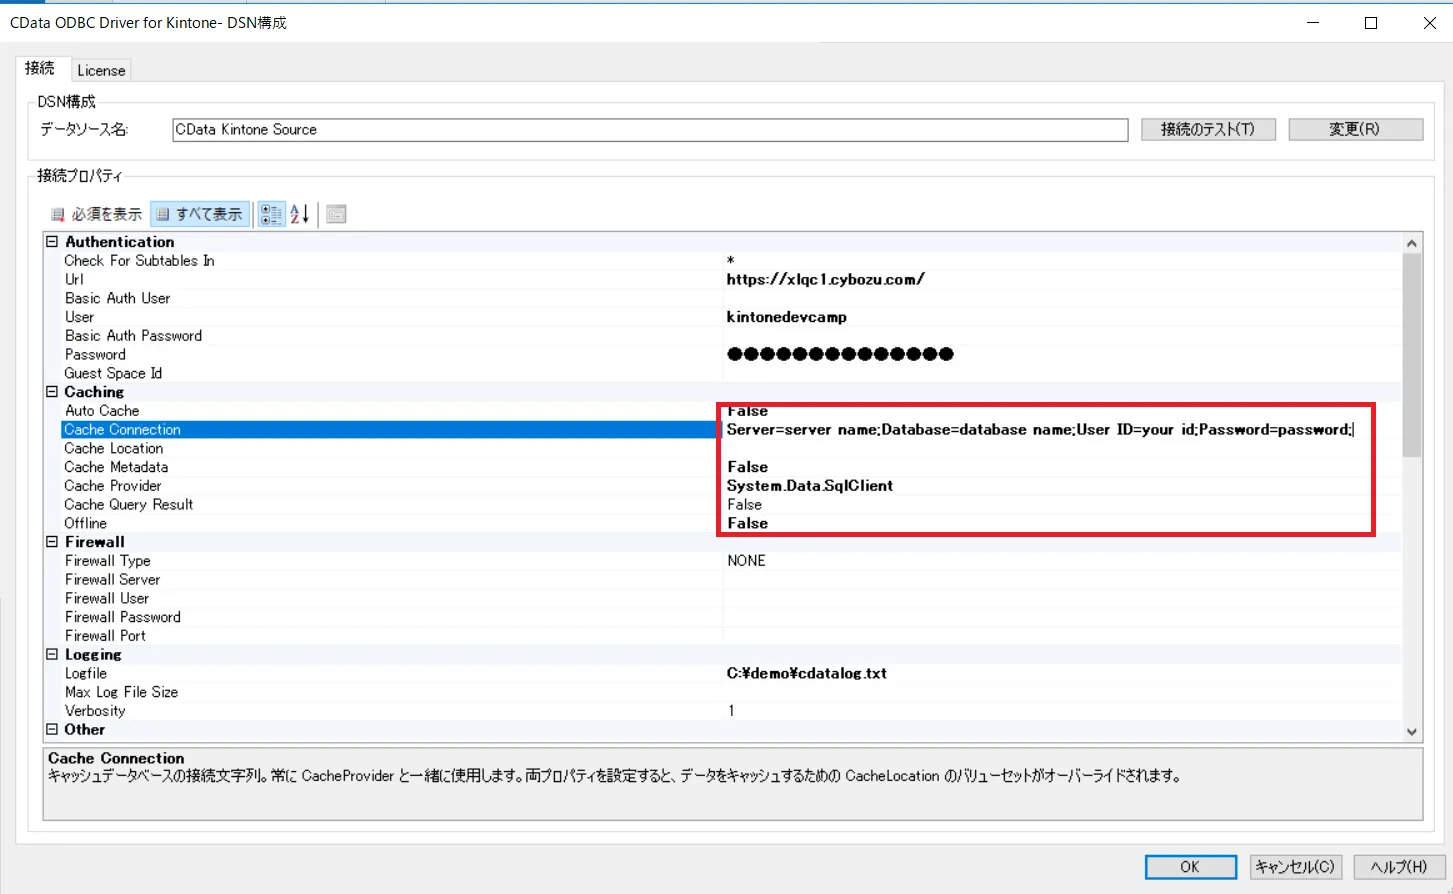Image resolution: width=1453 pixels, height=894 pixels.
Task: Collapse the Authentication section
Action: click(x=51, y=241)
